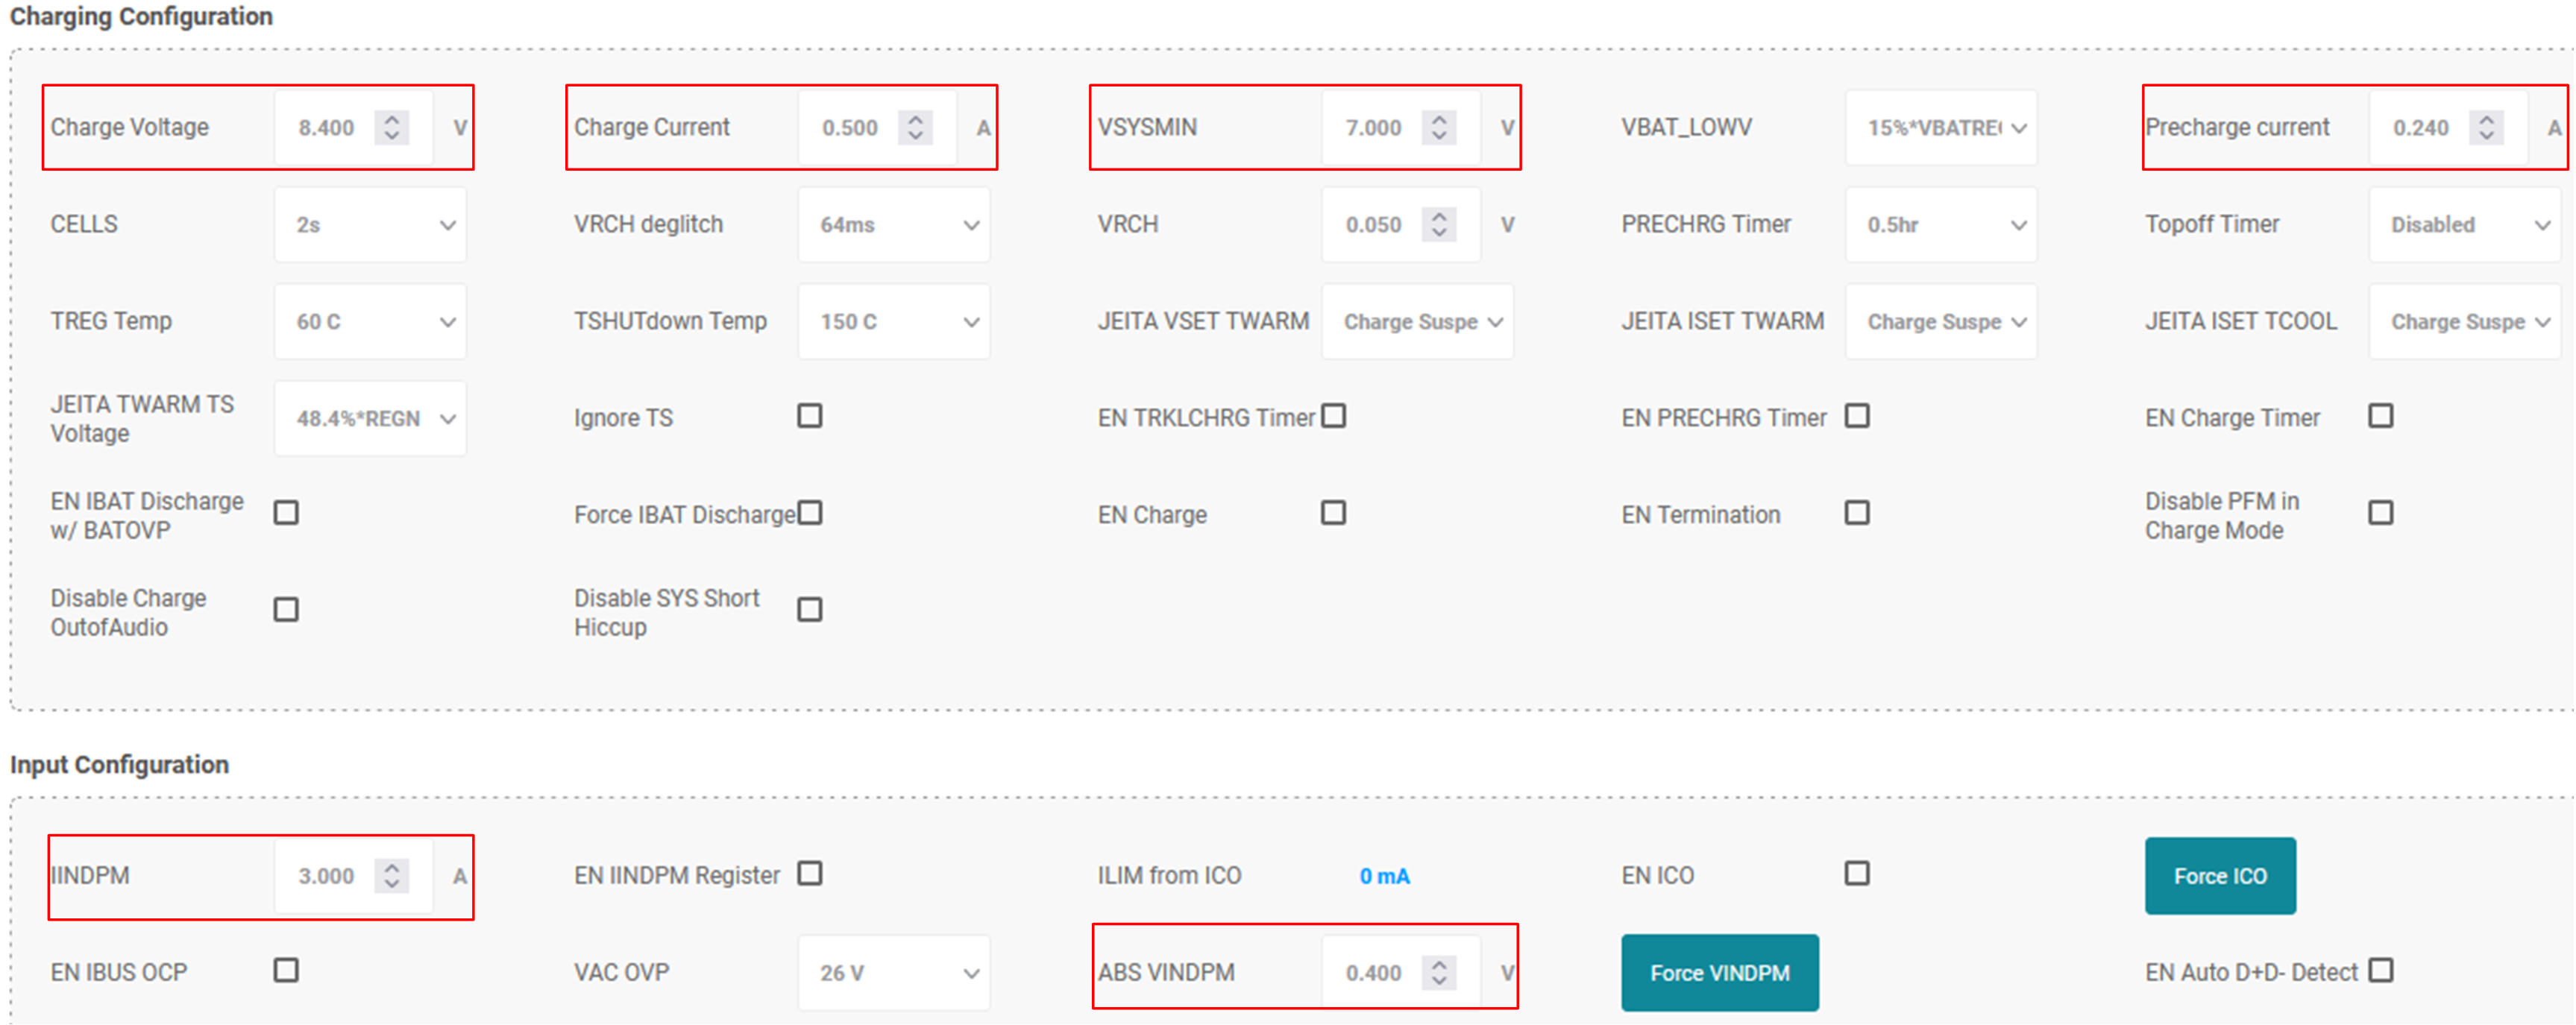Click the ABS VINDPM spinner arrows
This screenshot has height=1025, width=2576.
[1439, 972]
